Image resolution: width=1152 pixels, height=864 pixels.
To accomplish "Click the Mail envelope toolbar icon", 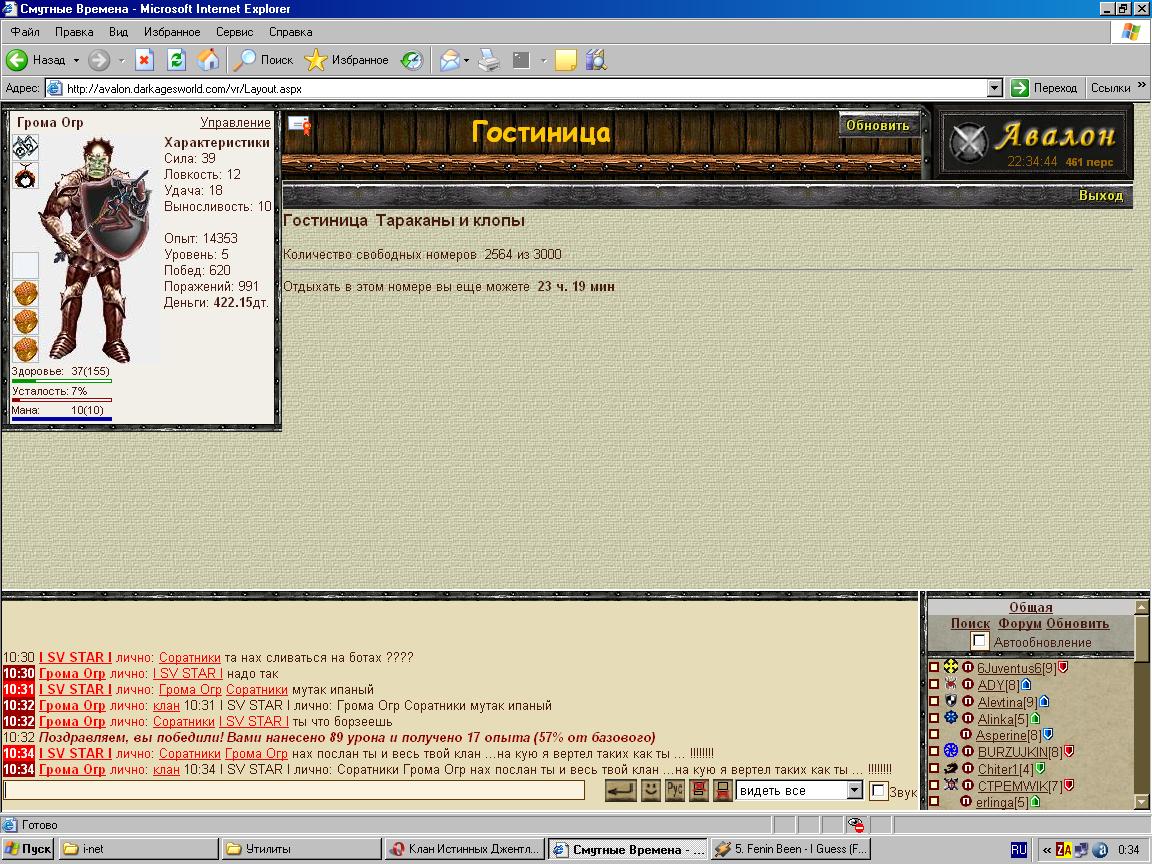I will pyautogui.click(x=450, y=60).
